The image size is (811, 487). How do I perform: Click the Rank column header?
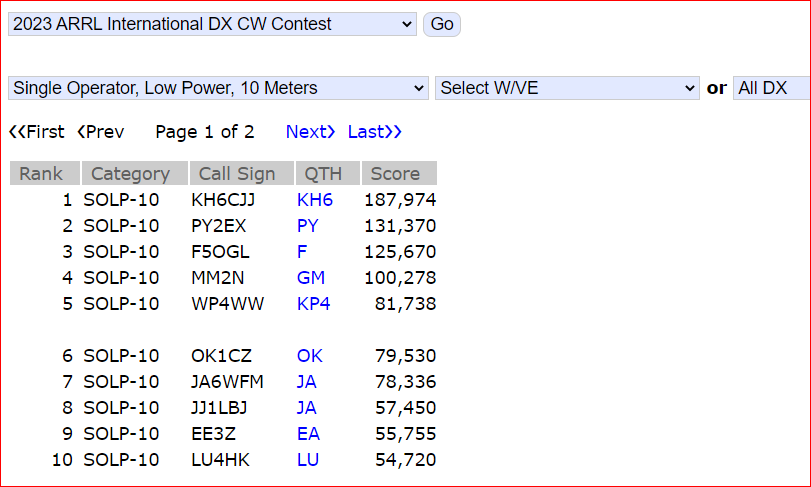click(x=45, y=173)
